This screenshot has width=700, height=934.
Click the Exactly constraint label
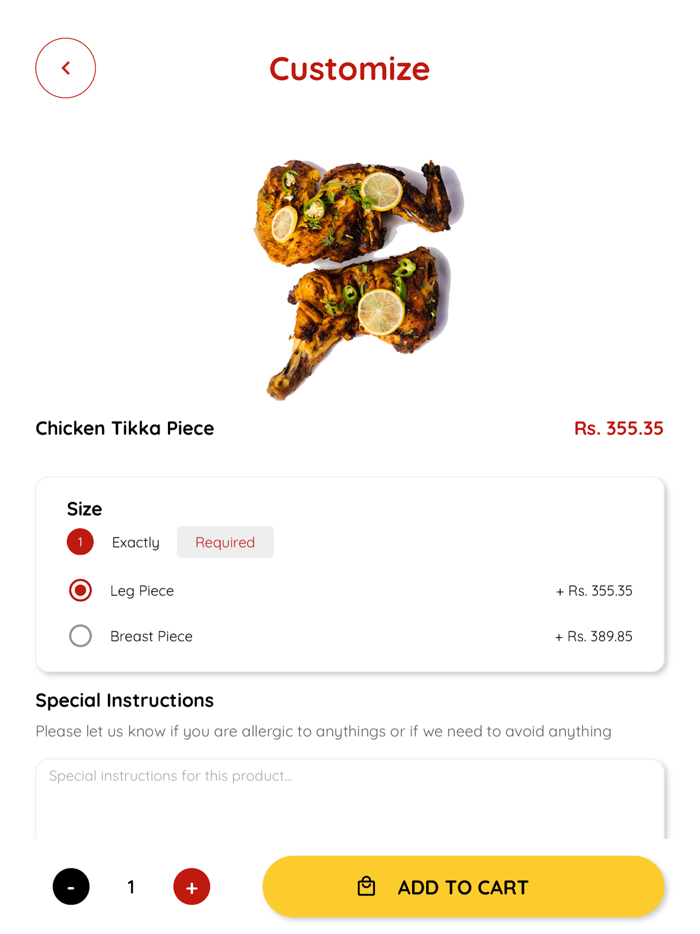click(135, 542)
